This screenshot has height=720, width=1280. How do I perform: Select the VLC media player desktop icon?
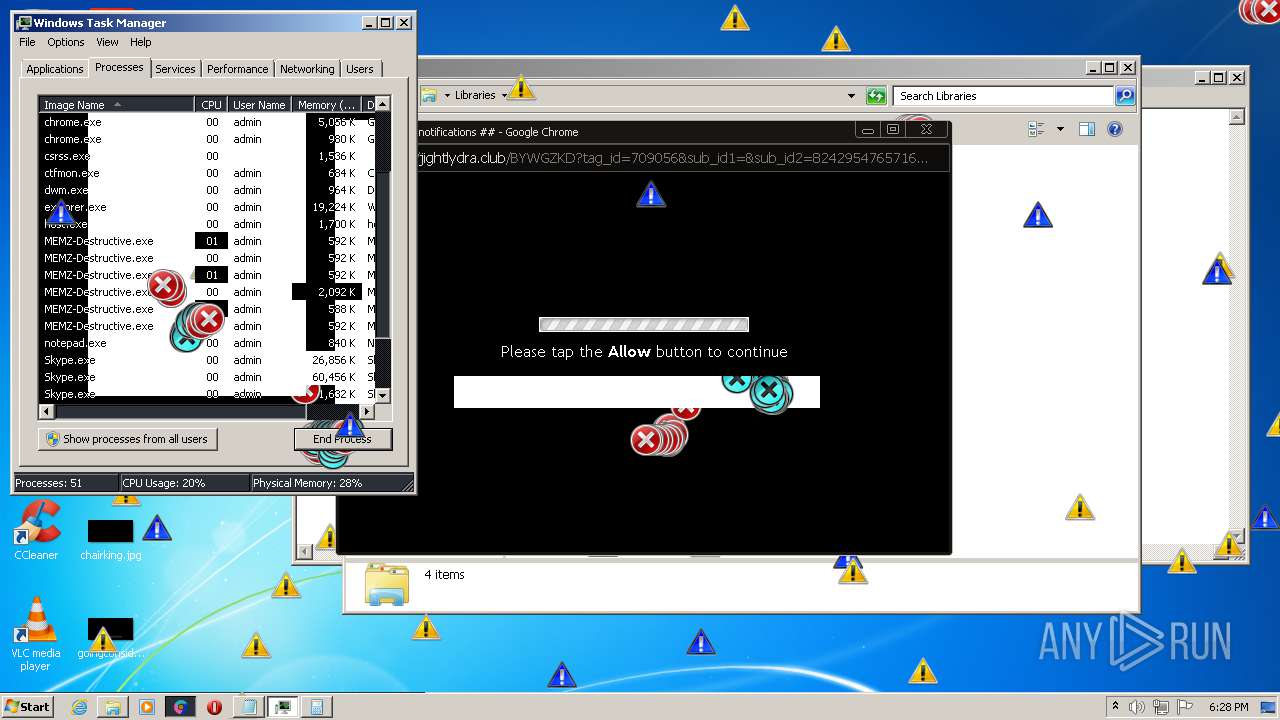[36, 634]
